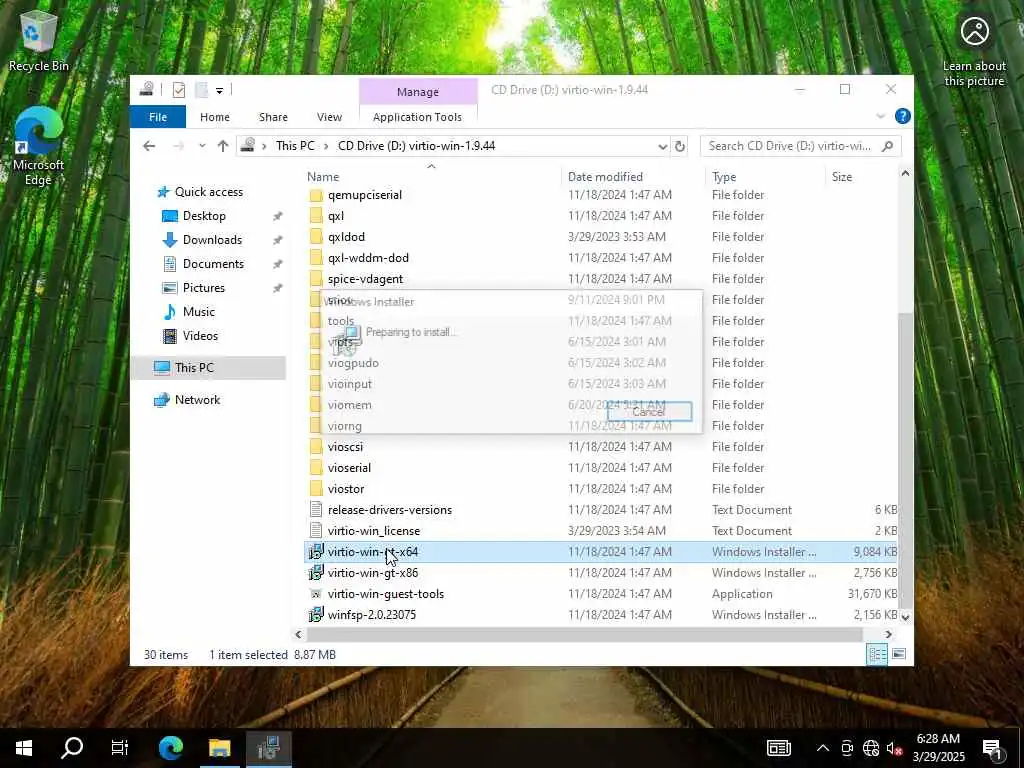Image resolution: width=1024 pixels, height=768 pixels.
Task: Switch to the Share ribbon tab
Action: point(273,117)
